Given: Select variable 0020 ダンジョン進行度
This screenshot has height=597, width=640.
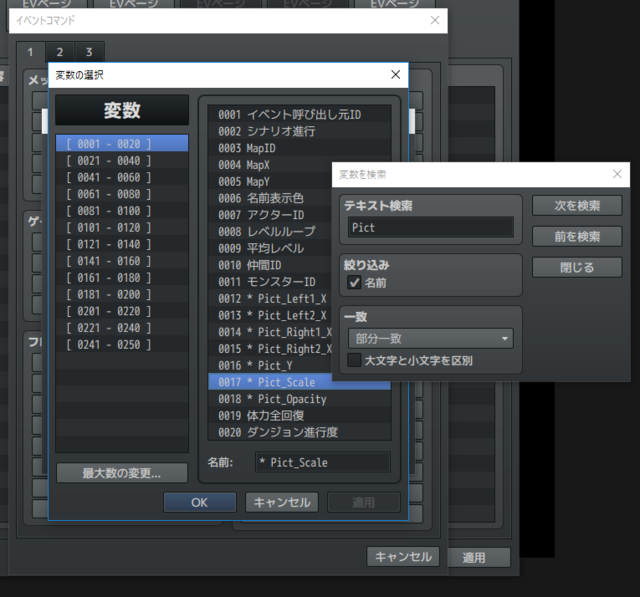Looking at the screenshot, I should click(x=299, y=432).
